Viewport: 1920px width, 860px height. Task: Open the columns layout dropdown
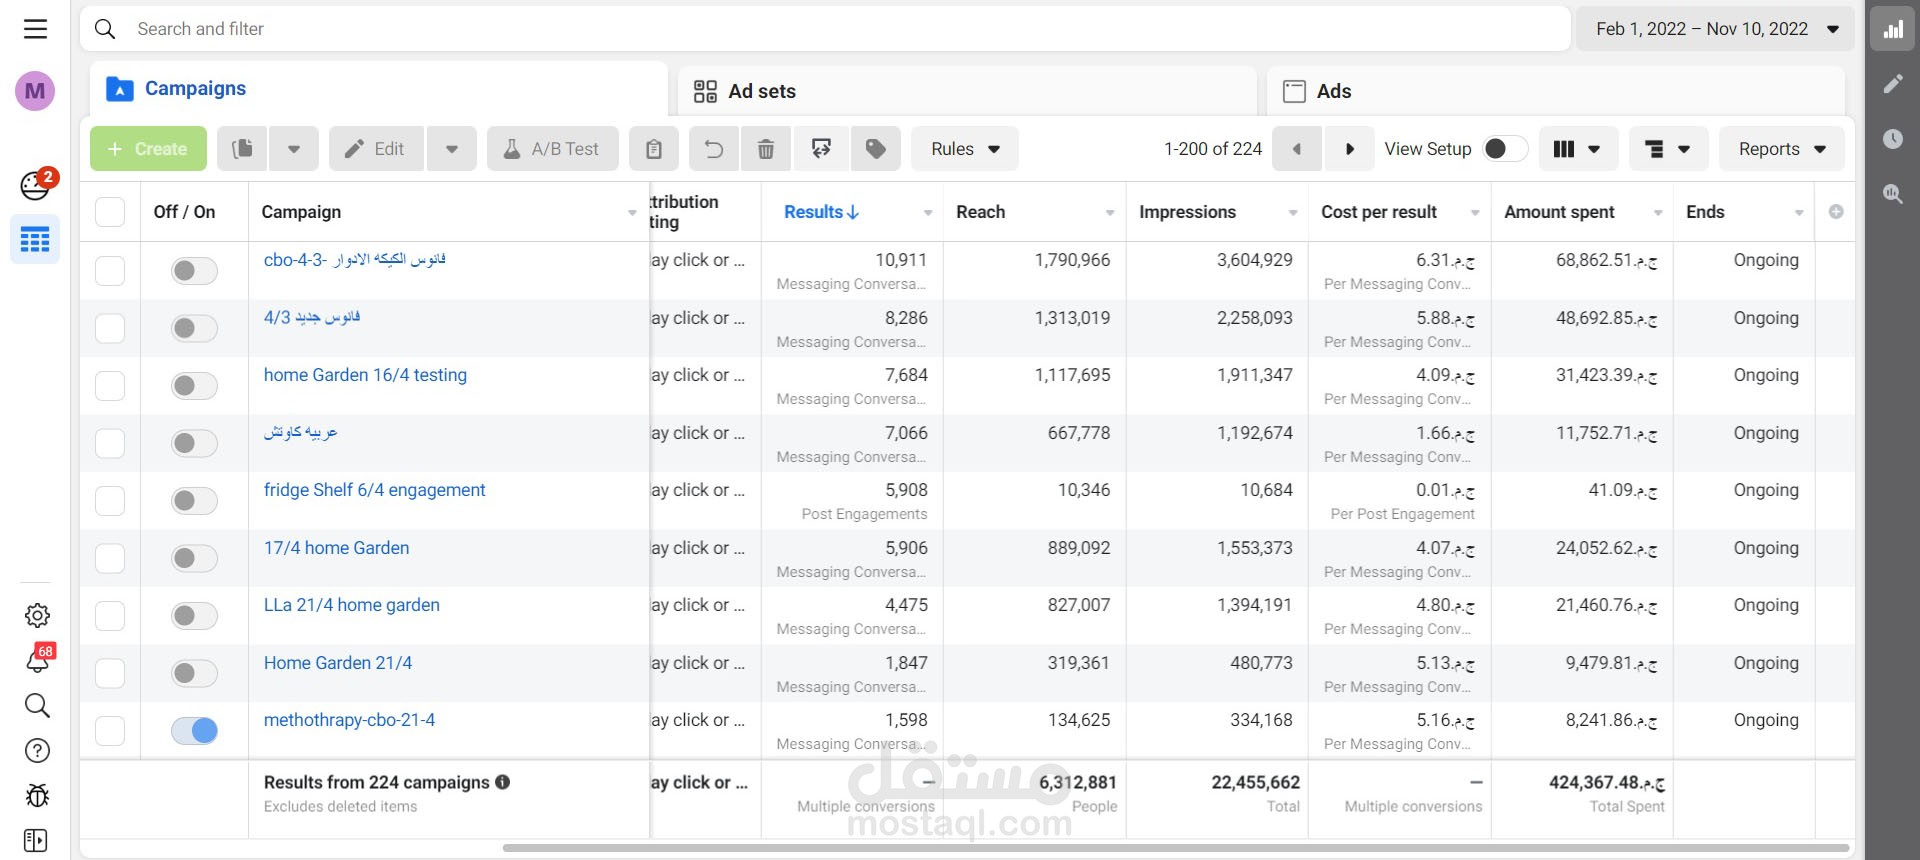click(1577, 149)
